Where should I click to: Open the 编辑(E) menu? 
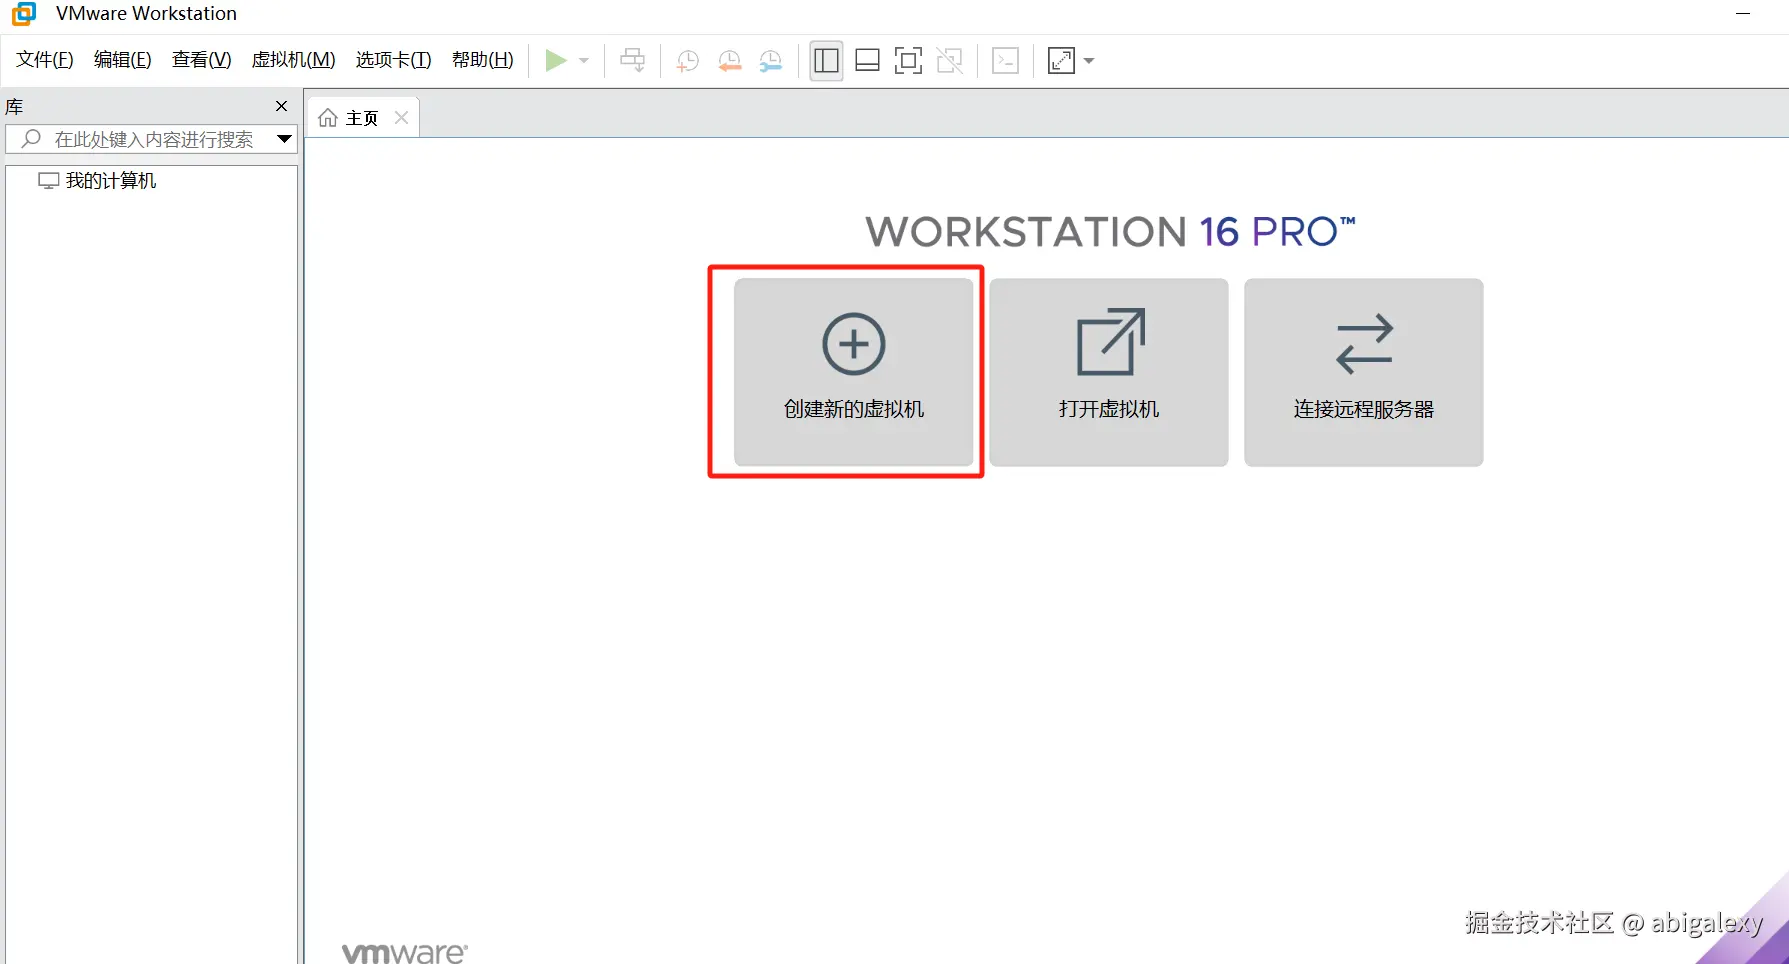pyautogui.click(x=123, y=60)
